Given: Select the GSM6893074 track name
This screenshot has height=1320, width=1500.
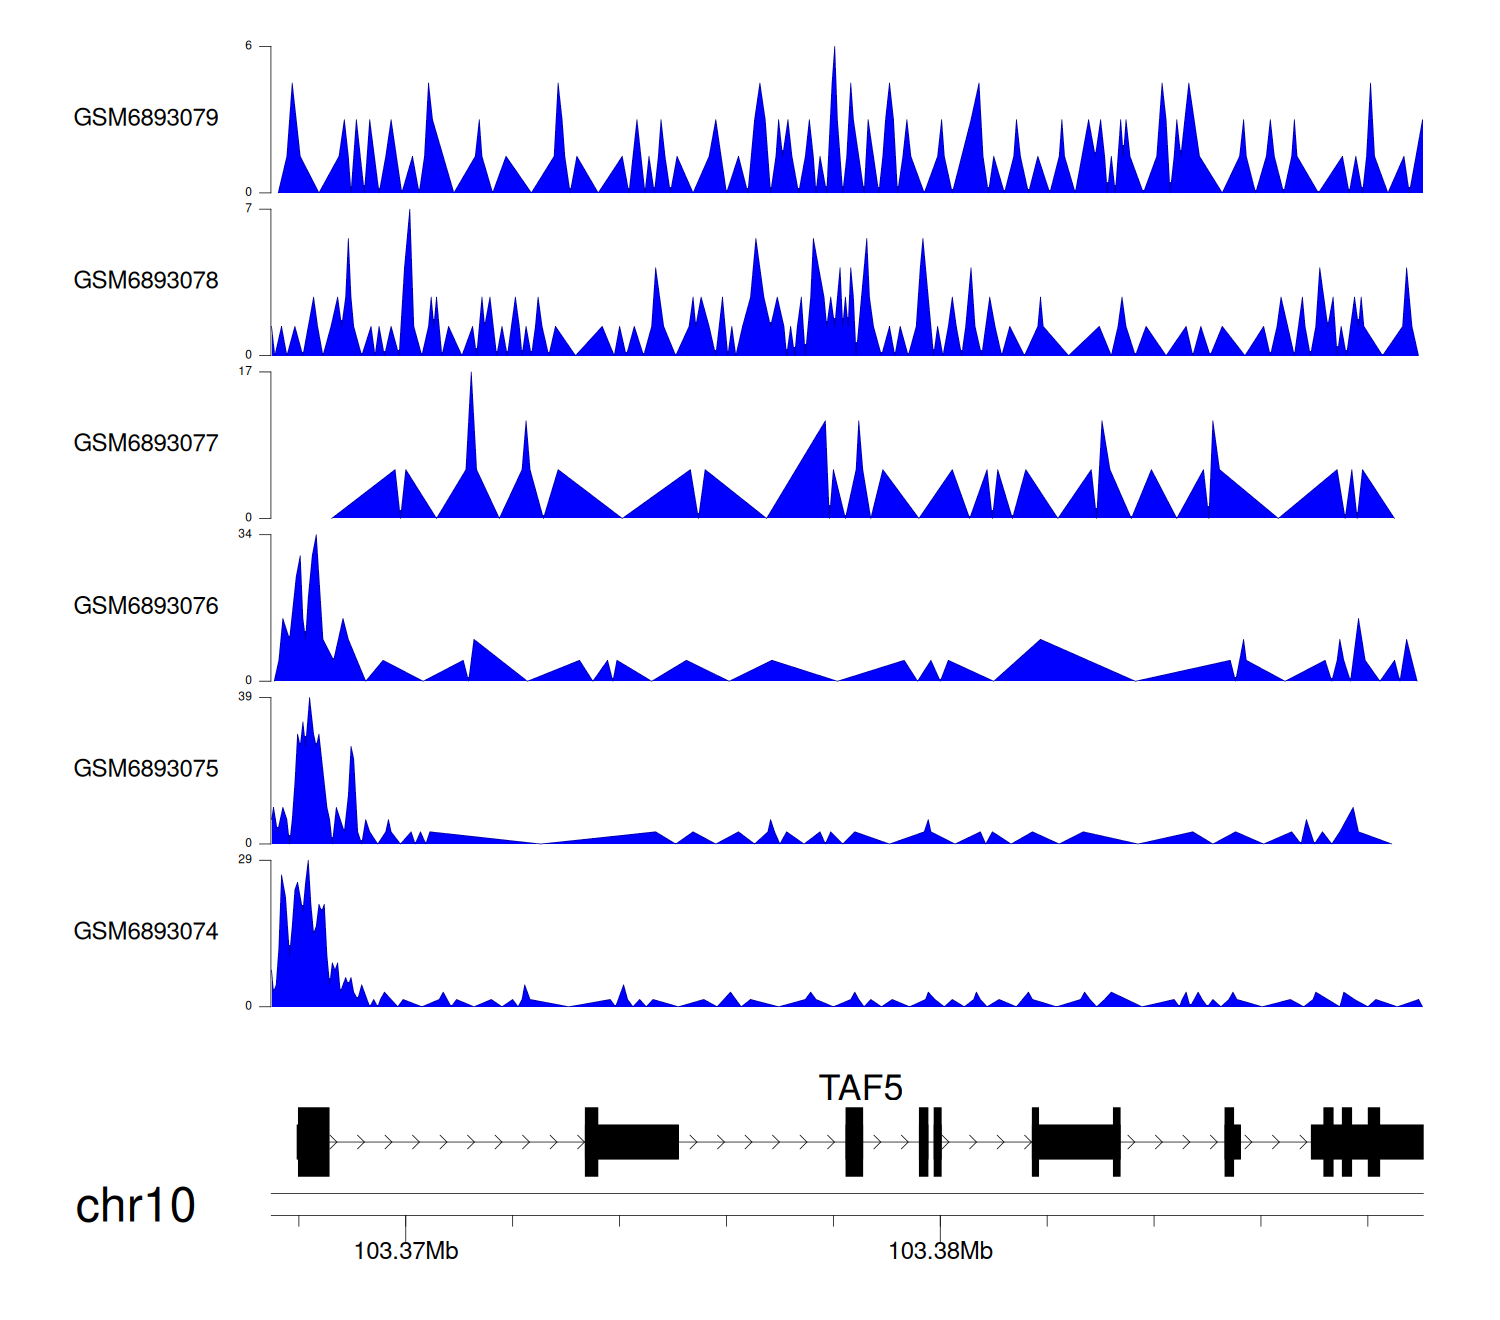Looking at the screenshot, I should [146, 932].
